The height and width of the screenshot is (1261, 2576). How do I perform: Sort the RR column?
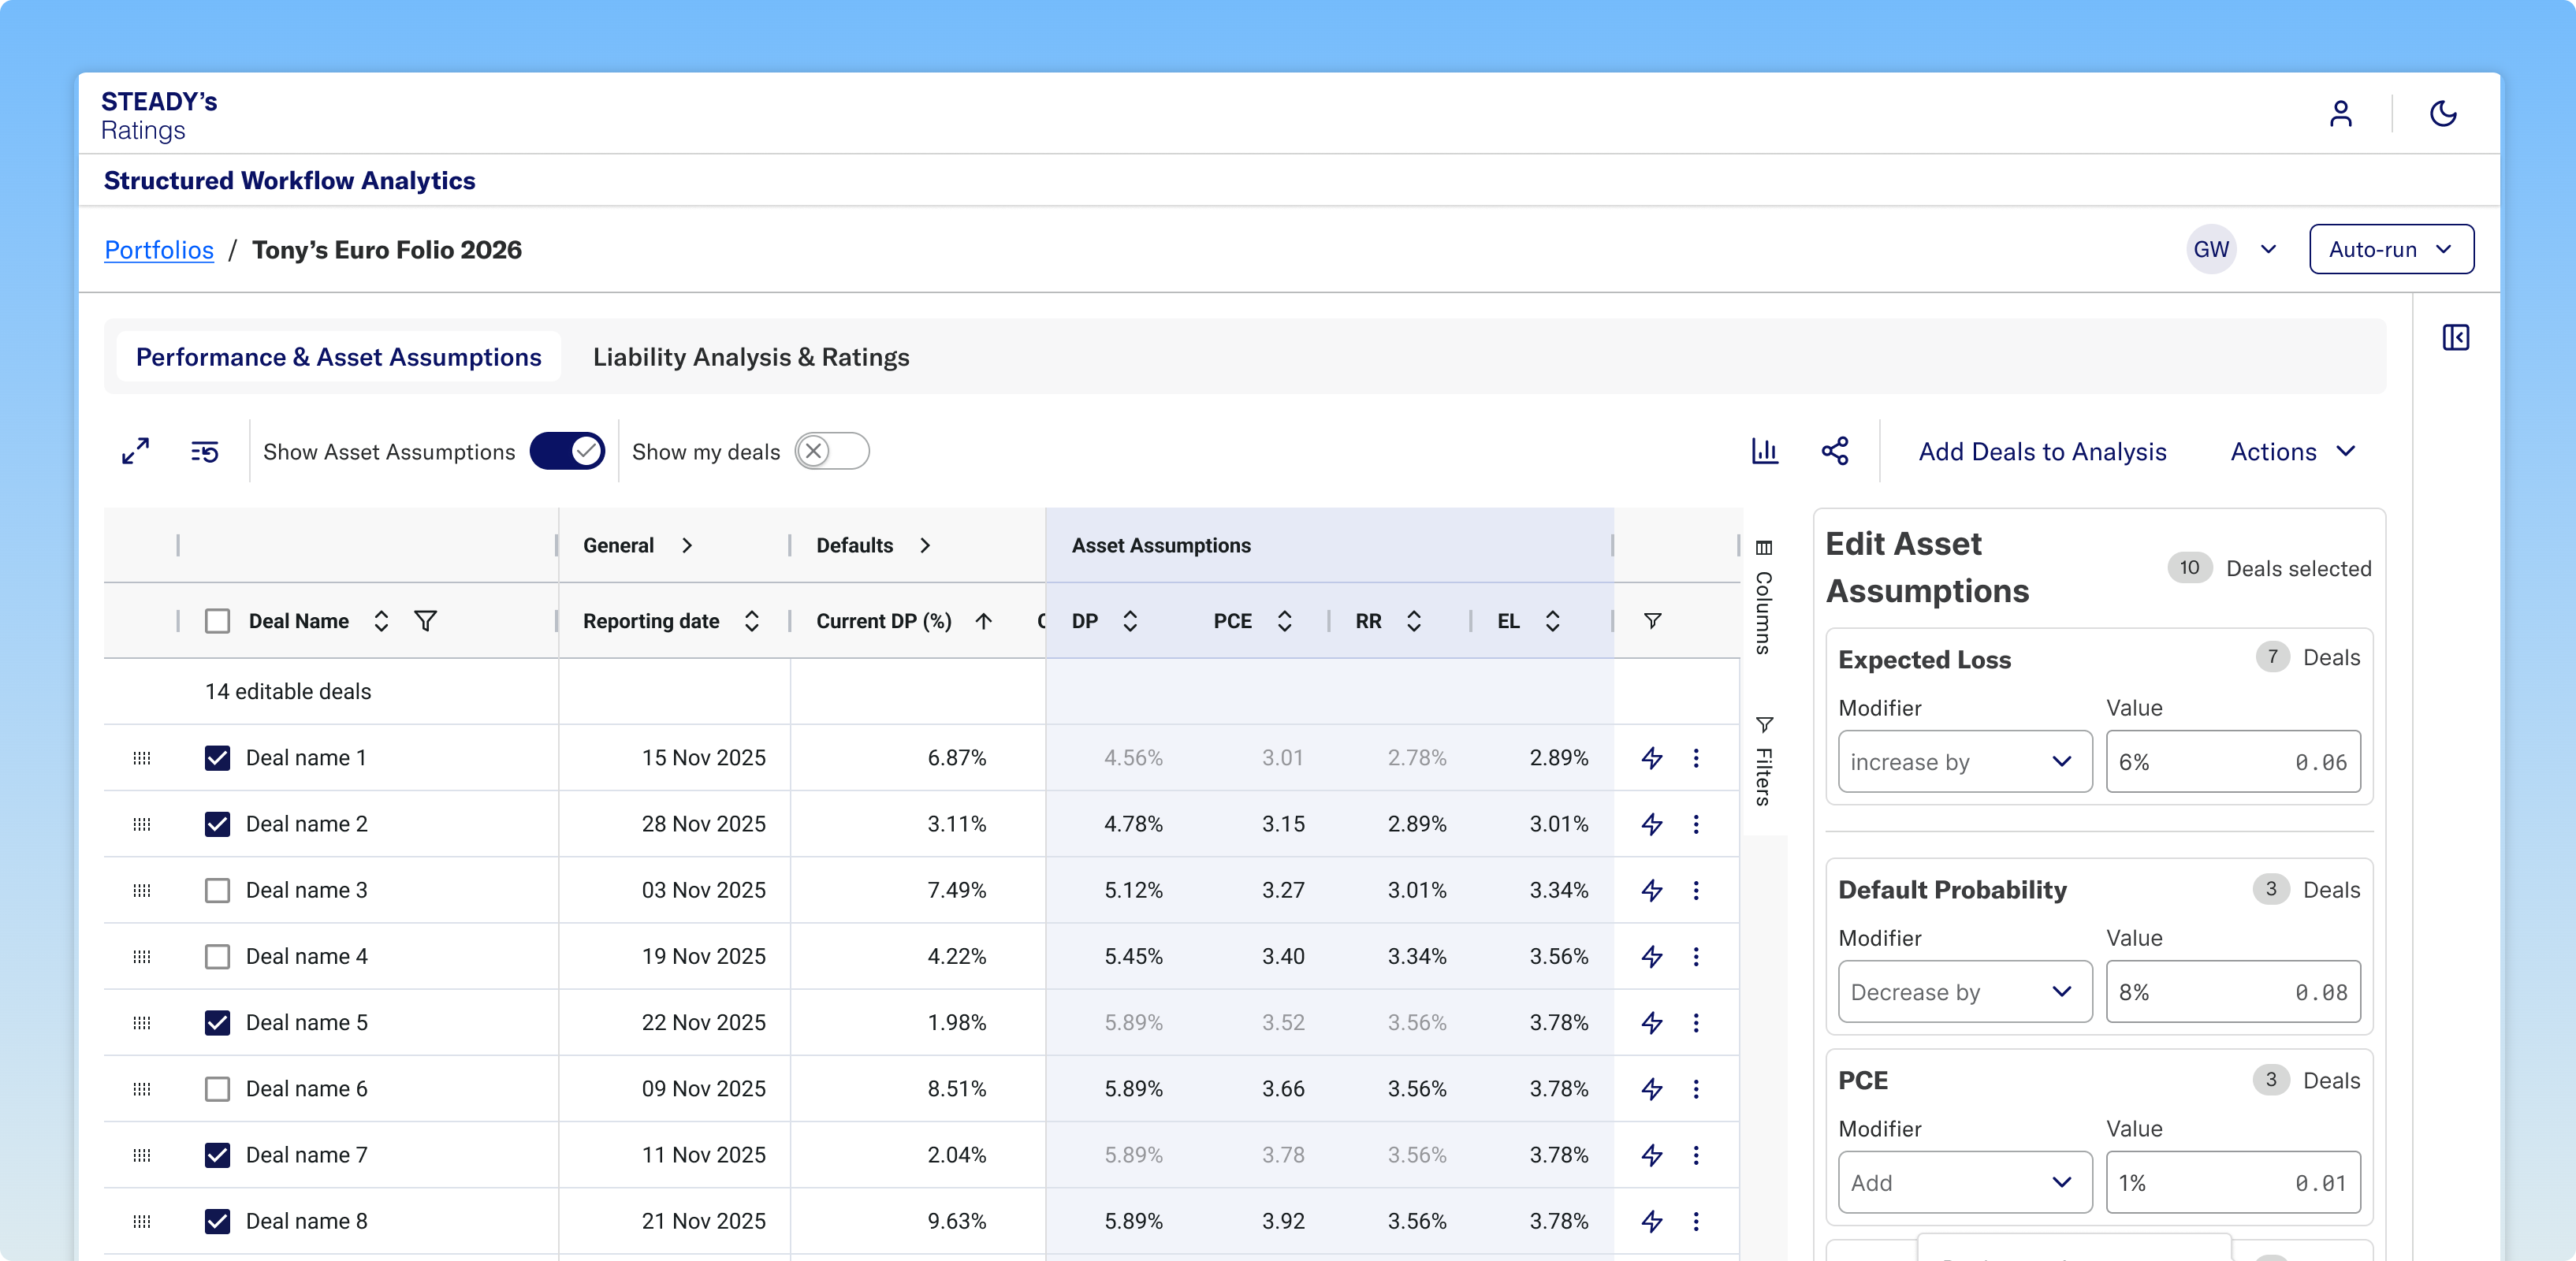(1413, 621)
